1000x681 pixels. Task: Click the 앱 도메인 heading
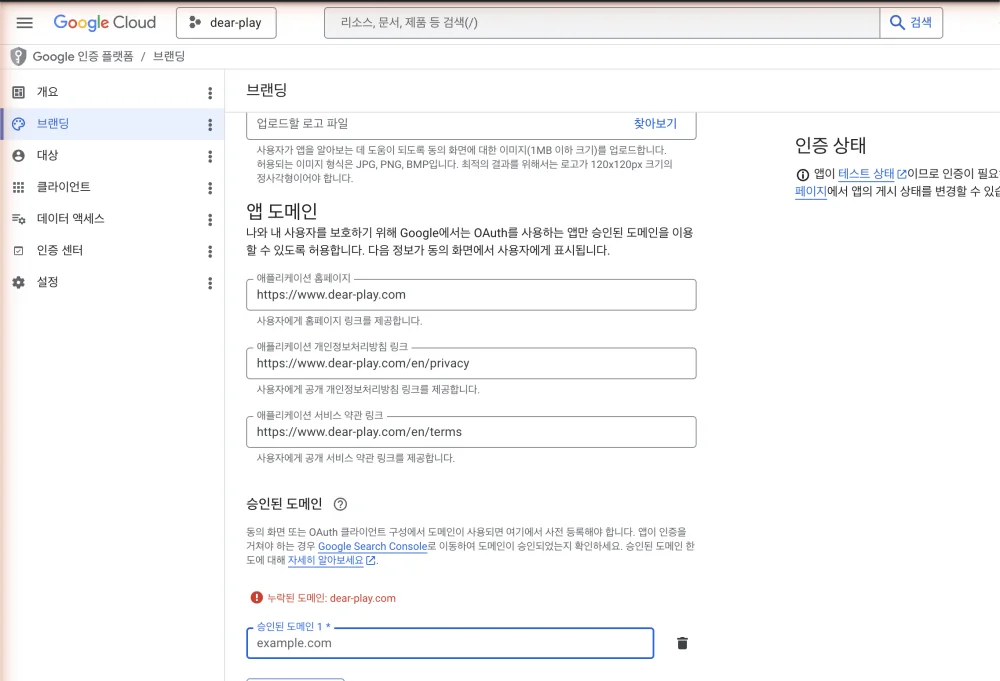click(281, 211)
